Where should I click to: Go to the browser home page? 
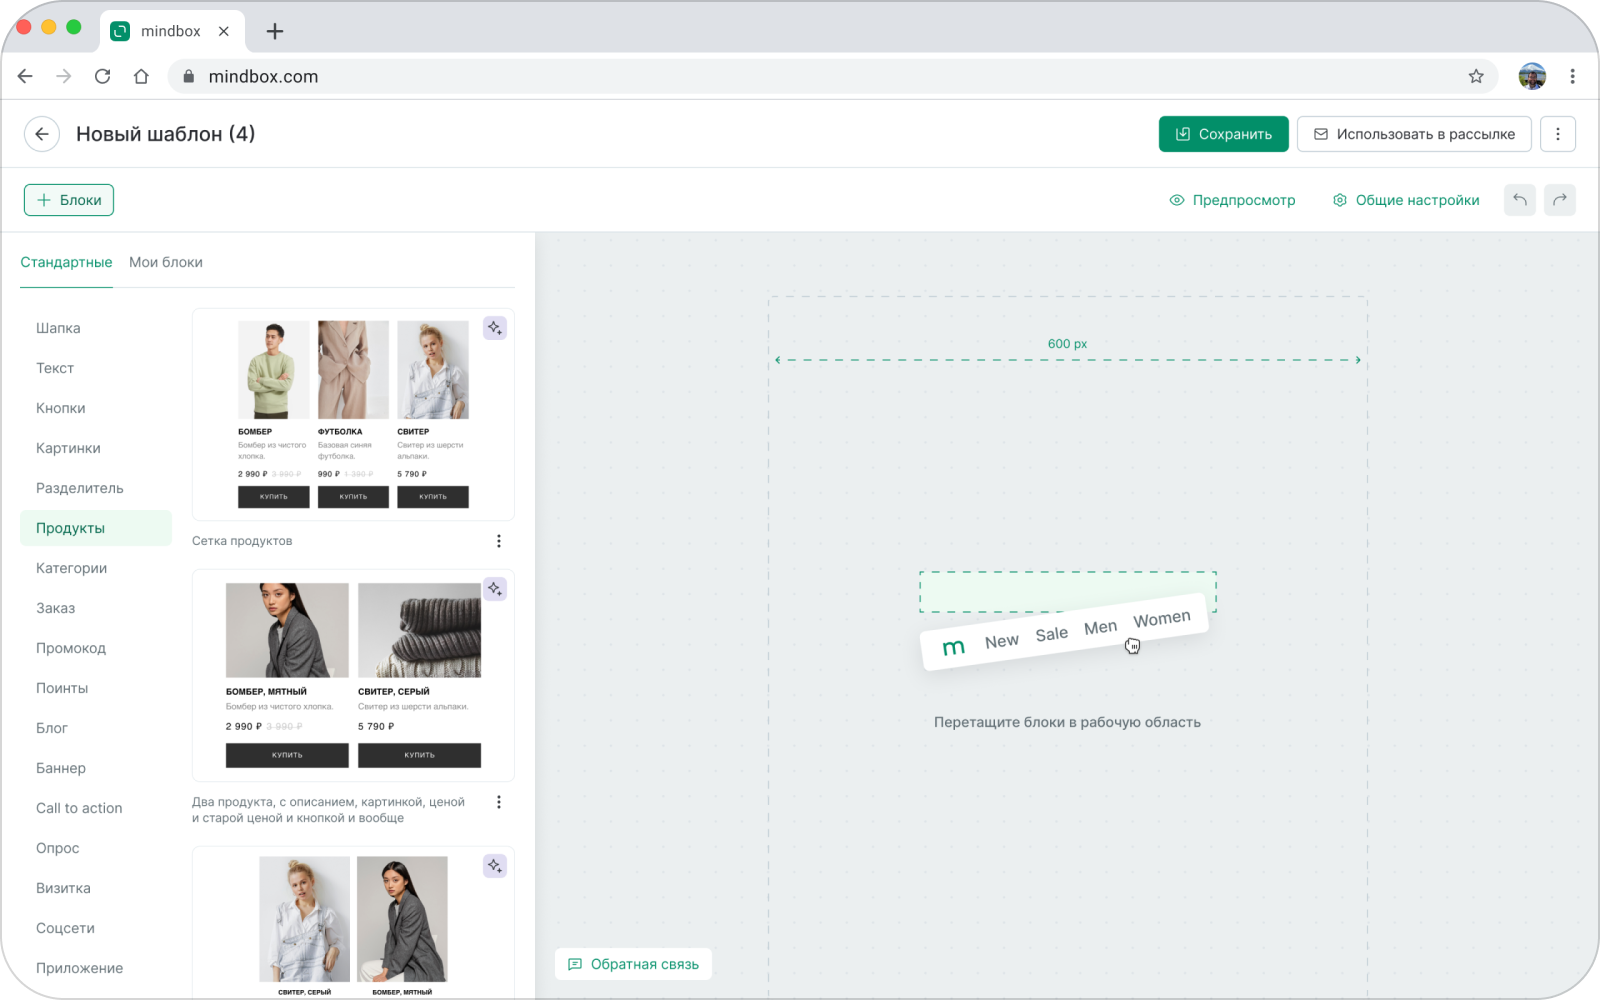pos(141,76)
